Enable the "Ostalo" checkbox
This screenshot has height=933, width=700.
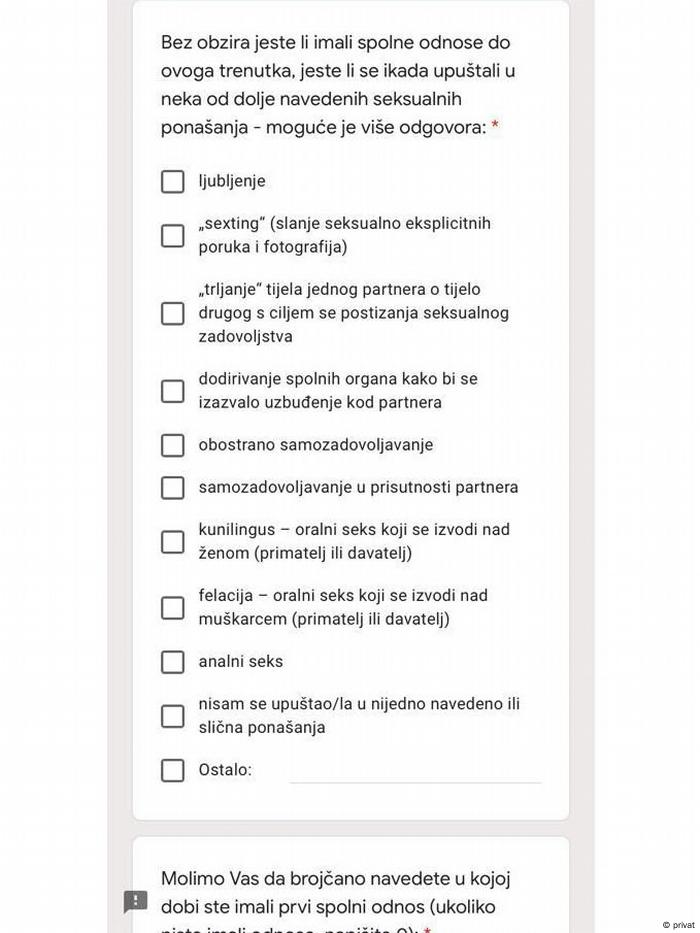point(173,770)
